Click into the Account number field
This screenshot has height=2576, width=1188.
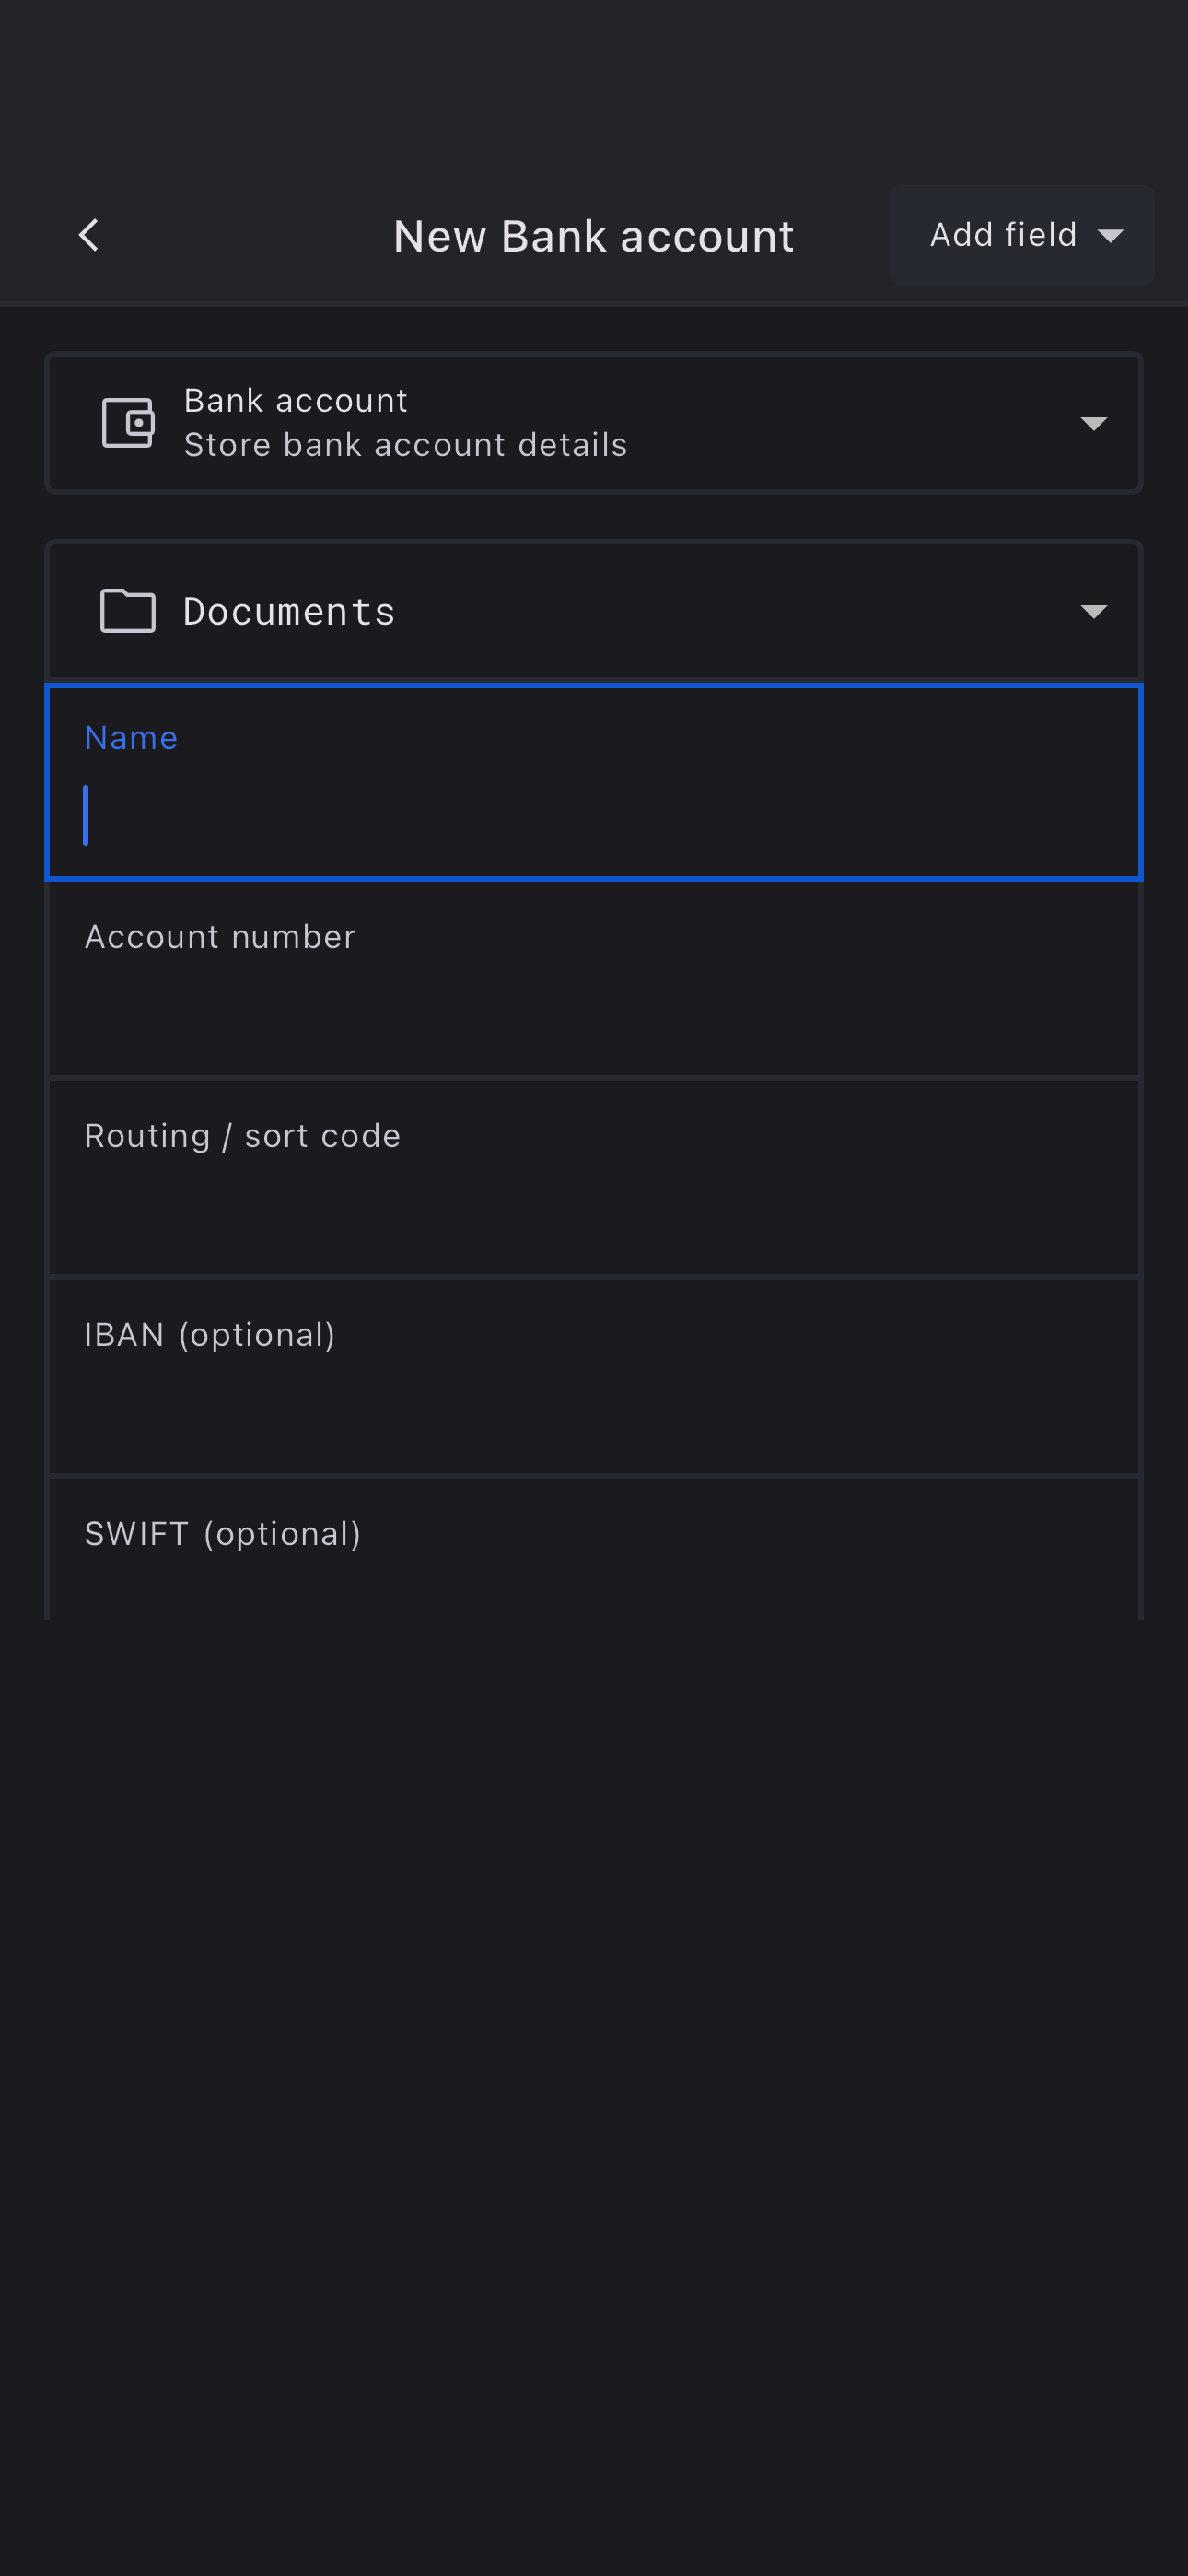pyautogui.click(x=594, y=1005)
